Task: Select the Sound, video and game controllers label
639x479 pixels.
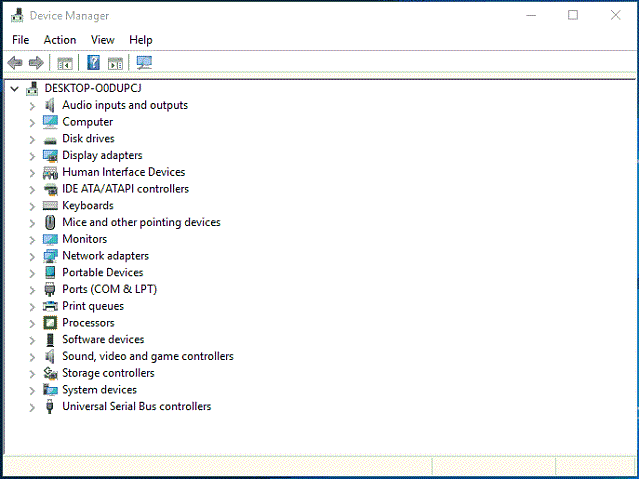Action: coord(148,356)
